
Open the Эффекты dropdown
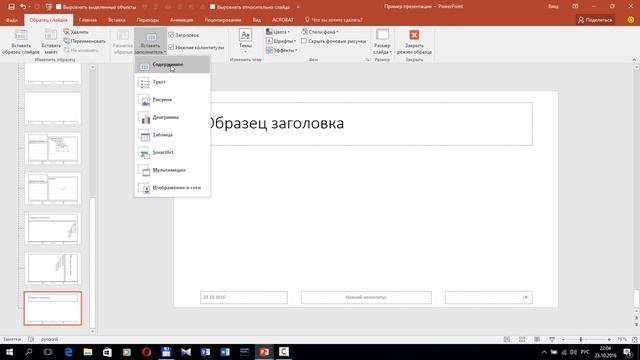click(282, 51)
